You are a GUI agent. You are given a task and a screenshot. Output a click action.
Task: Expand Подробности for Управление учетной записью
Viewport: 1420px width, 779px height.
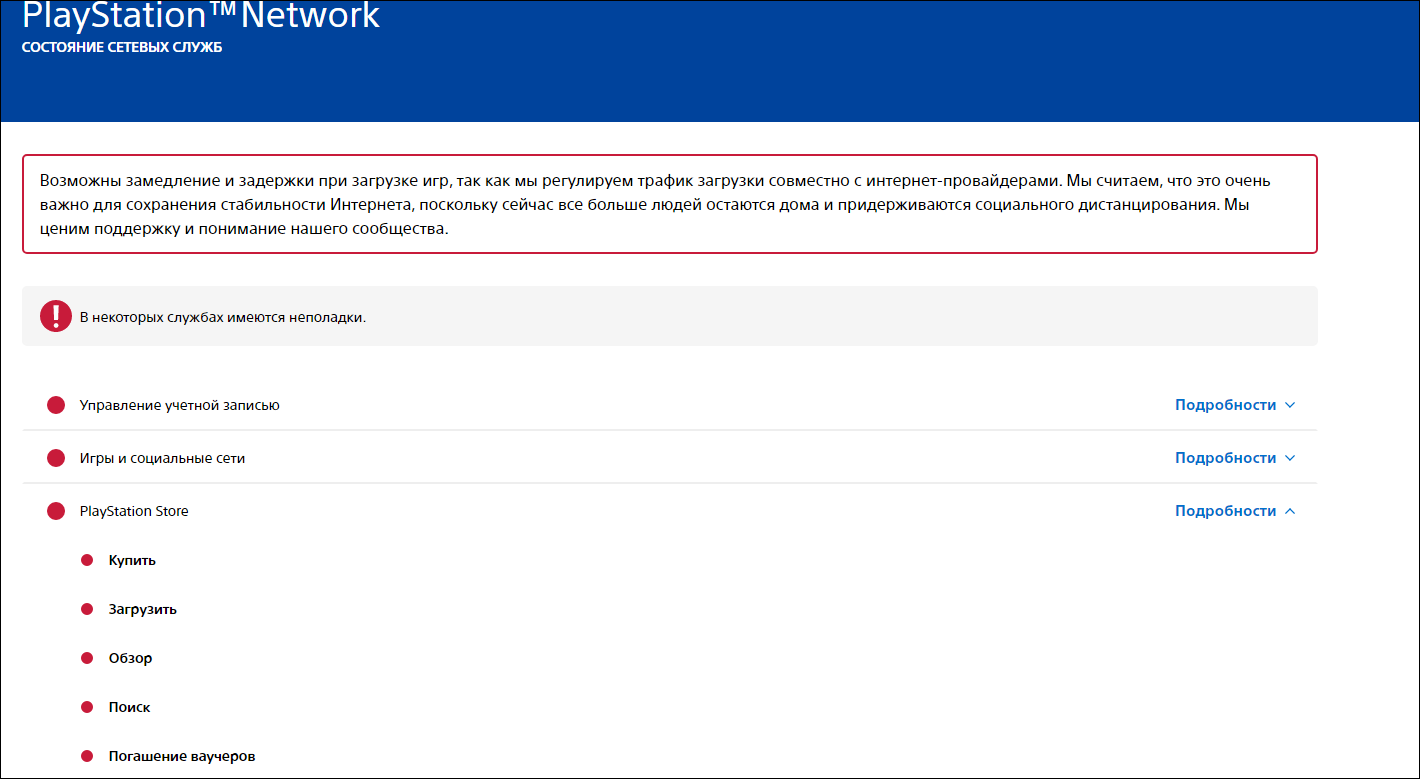pos(1234,405)
